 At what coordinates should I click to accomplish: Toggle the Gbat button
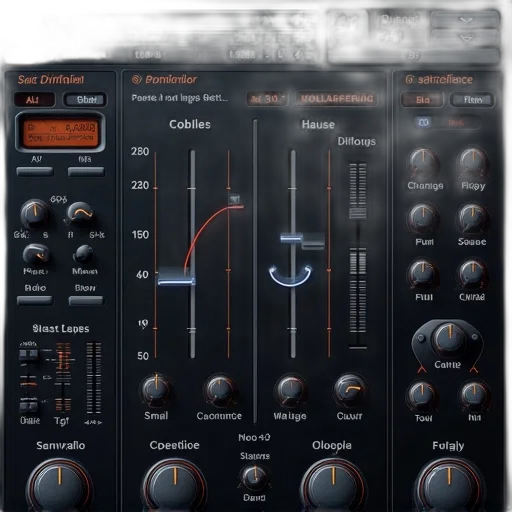85,100
